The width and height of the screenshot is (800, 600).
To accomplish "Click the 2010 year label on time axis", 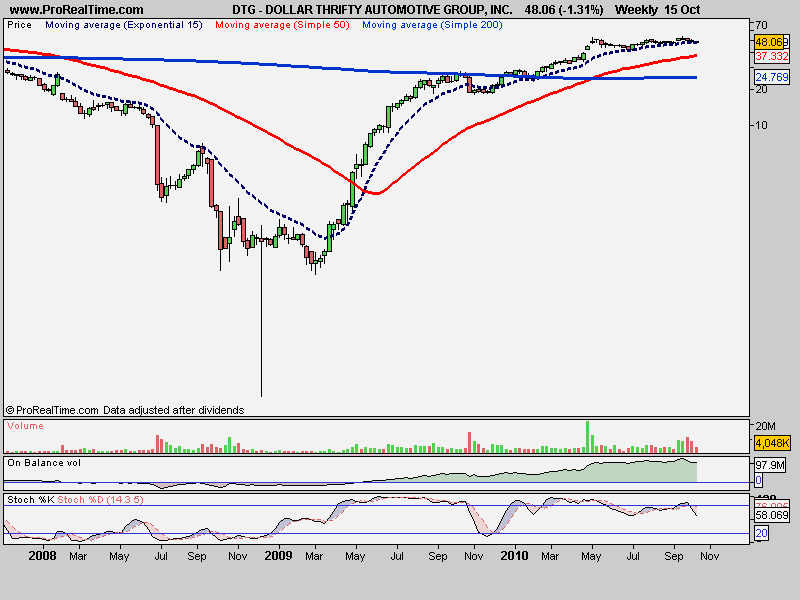I will pos(514,556).
